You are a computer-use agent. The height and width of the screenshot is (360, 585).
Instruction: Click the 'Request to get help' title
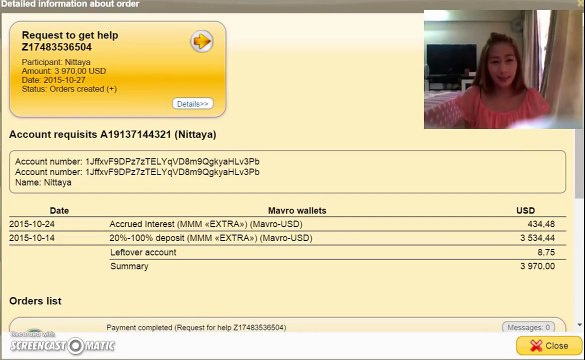pyautogui.click(x=70, y=35)
